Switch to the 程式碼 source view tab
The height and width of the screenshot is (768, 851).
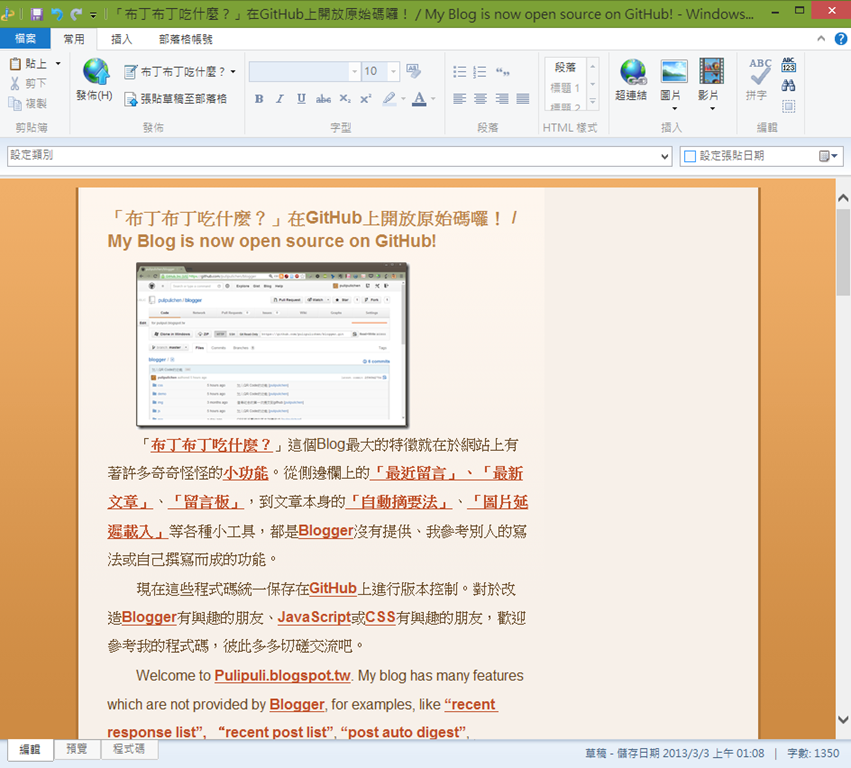click(129, 749)
